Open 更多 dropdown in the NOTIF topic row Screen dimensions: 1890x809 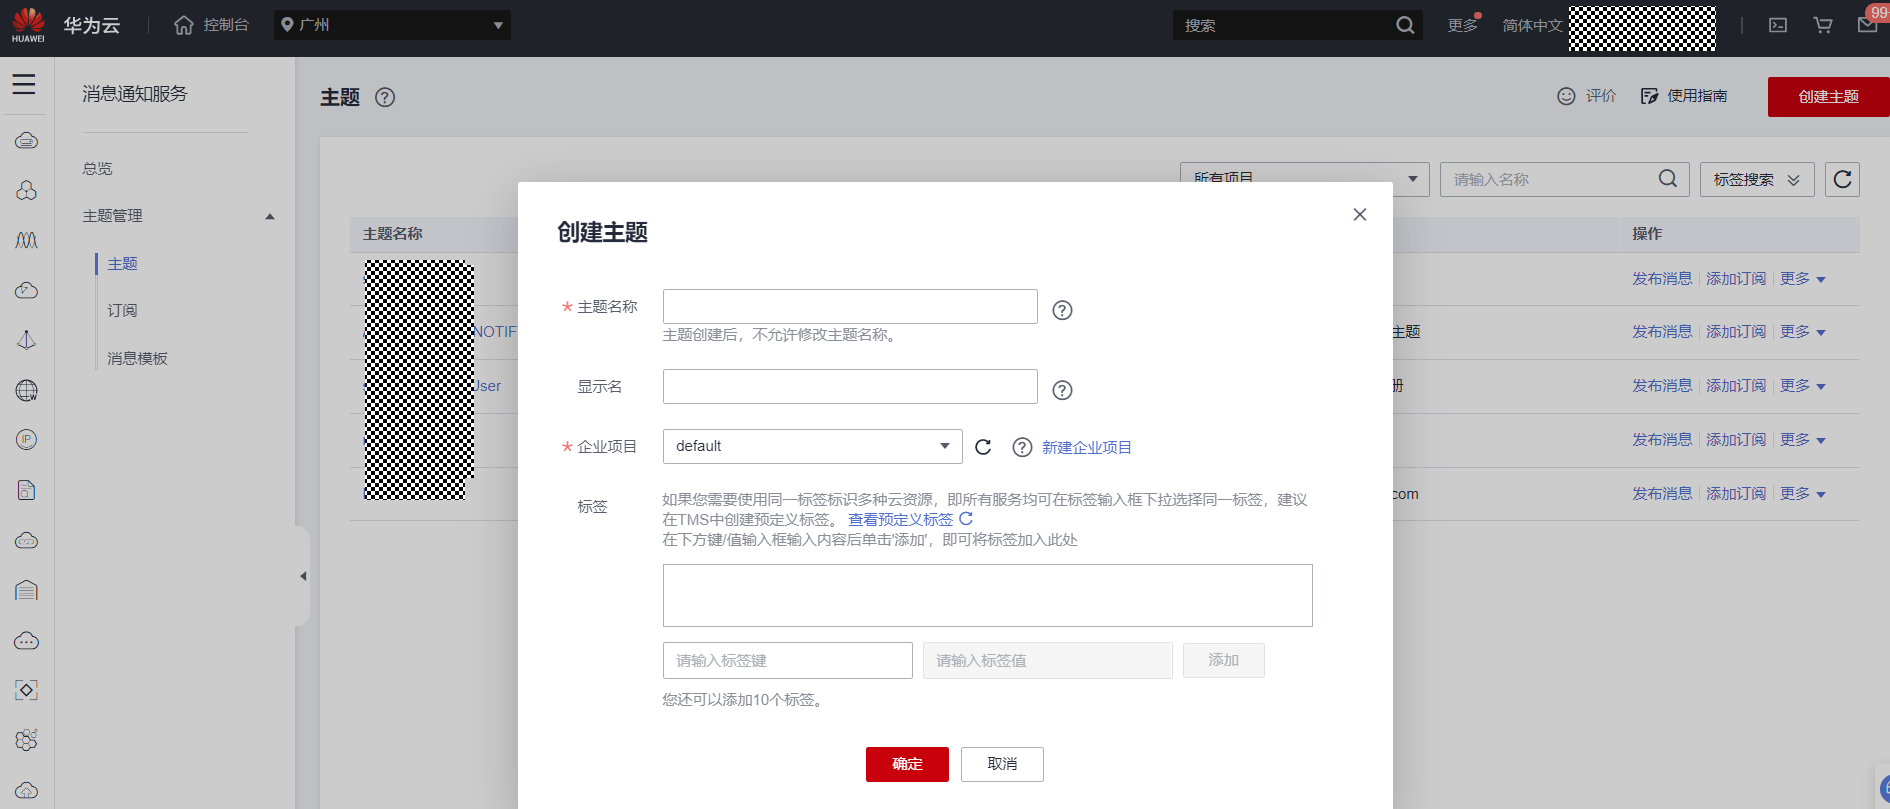[x=1803, y=332]
